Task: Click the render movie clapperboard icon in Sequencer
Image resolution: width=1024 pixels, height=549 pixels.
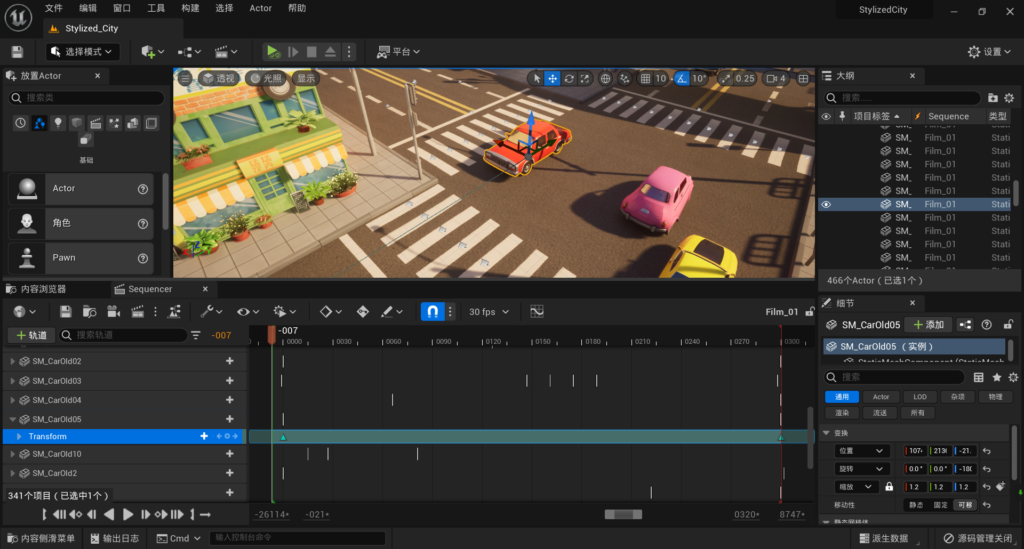Action: (x=137, y=312)
